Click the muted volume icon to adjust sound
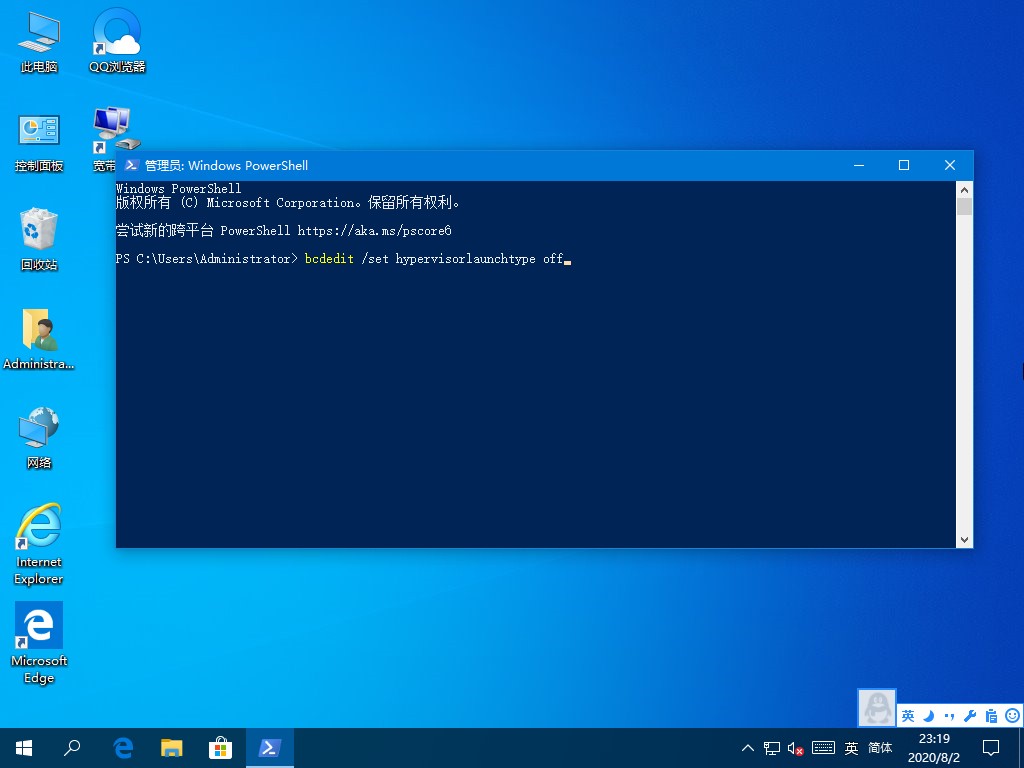This screenshot has width=1024, height=768. click(x=793, y=747)
